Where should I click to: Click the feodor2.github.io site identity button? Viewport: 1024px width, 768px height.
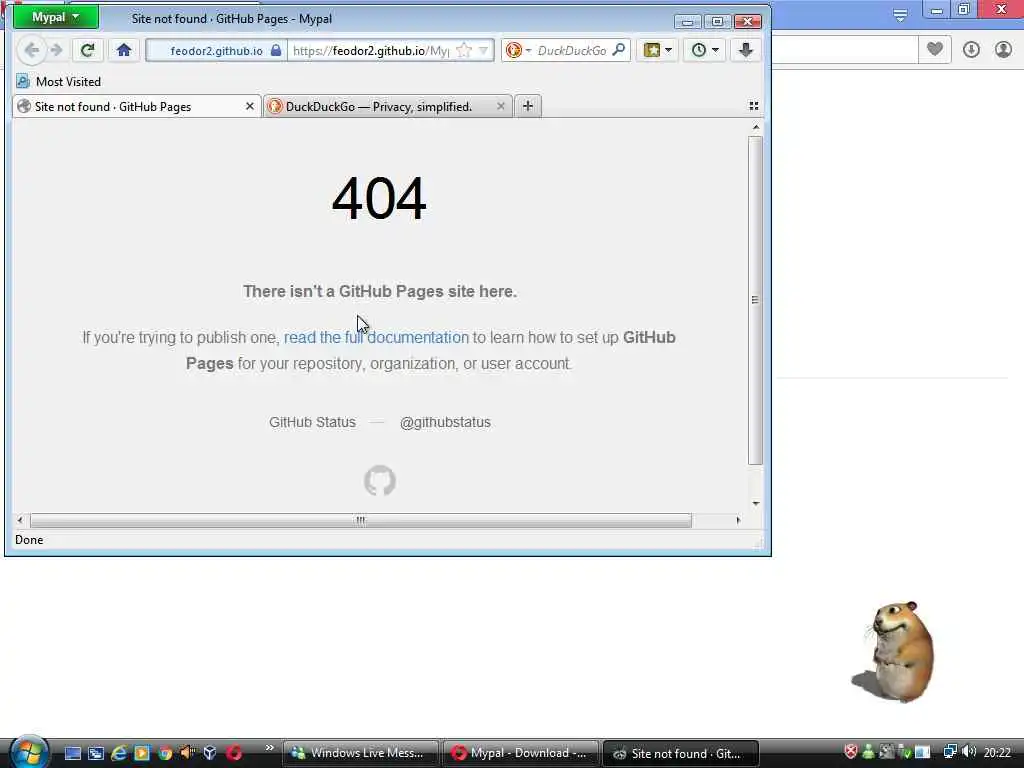(216, 51)
